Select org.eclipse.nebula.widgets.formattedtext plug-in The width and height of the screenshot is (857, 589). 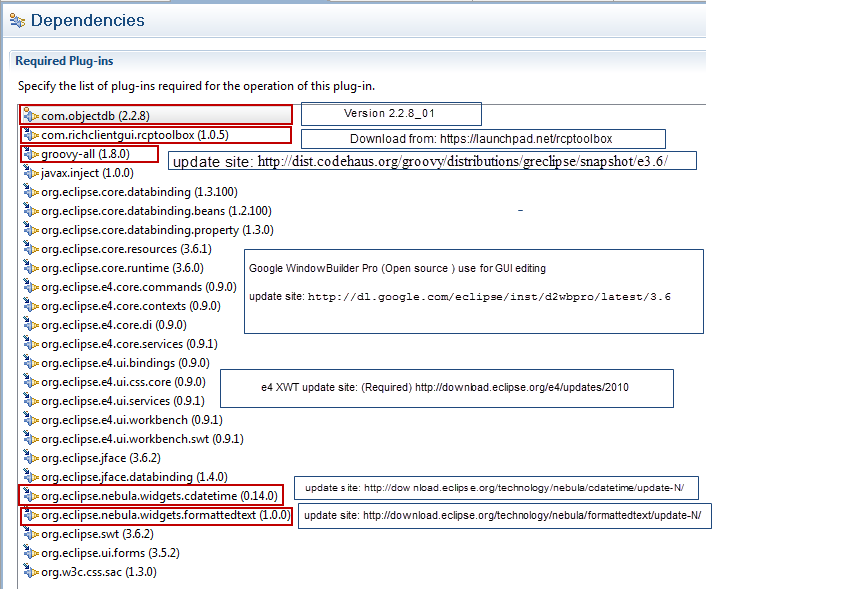click(x=165, y=515)
